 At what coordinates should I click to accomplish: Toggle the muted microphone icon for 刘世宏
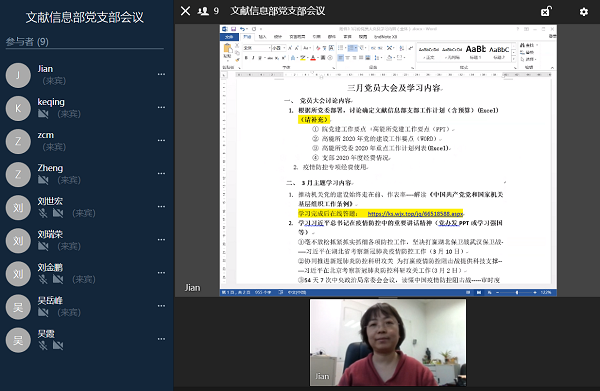(x=43, y=213)
